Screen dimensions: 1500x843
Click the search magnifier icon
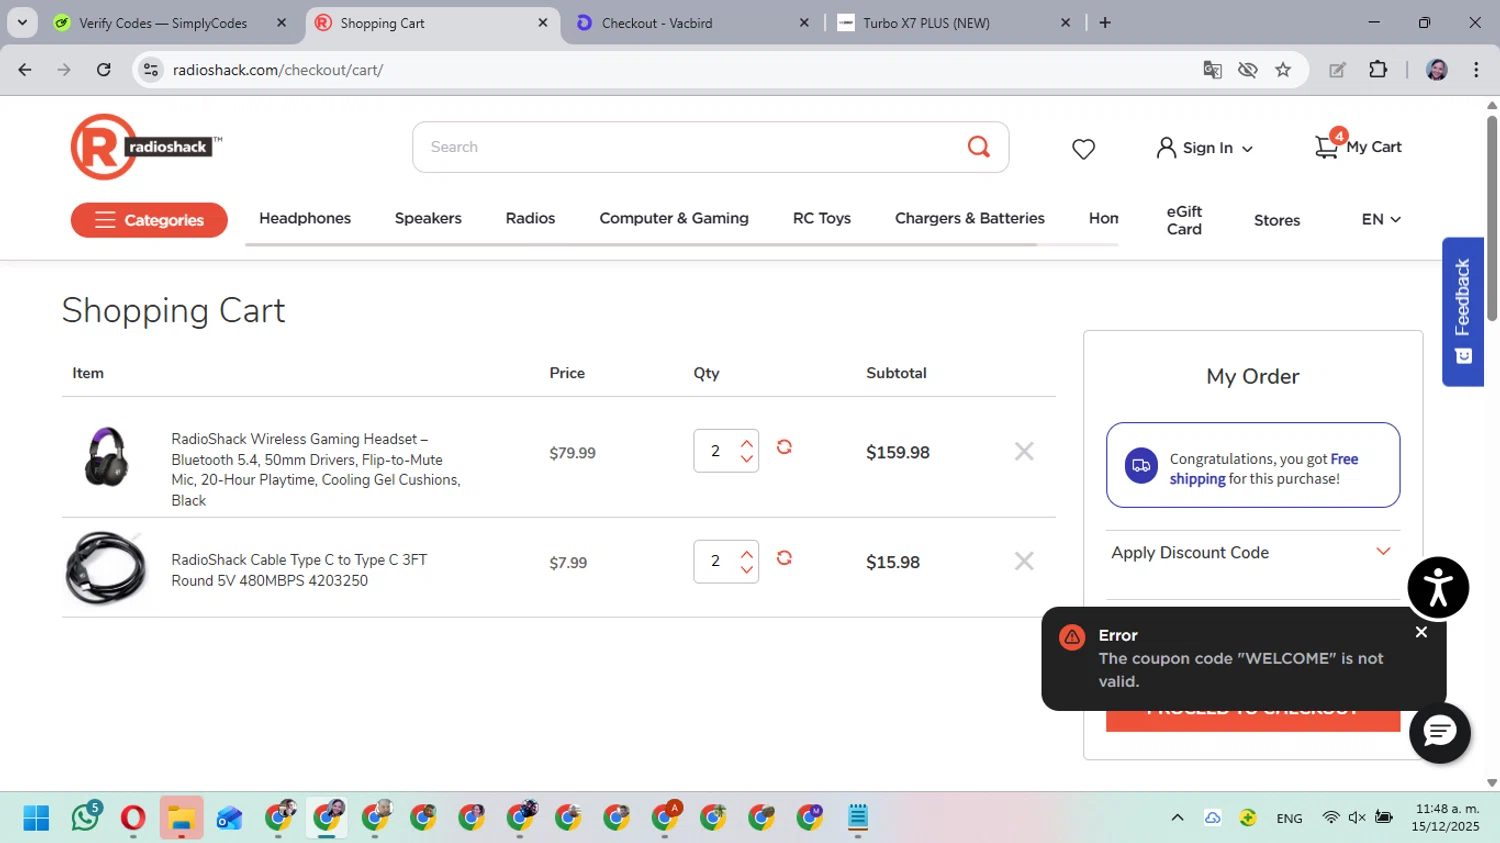tap(978, 147)
